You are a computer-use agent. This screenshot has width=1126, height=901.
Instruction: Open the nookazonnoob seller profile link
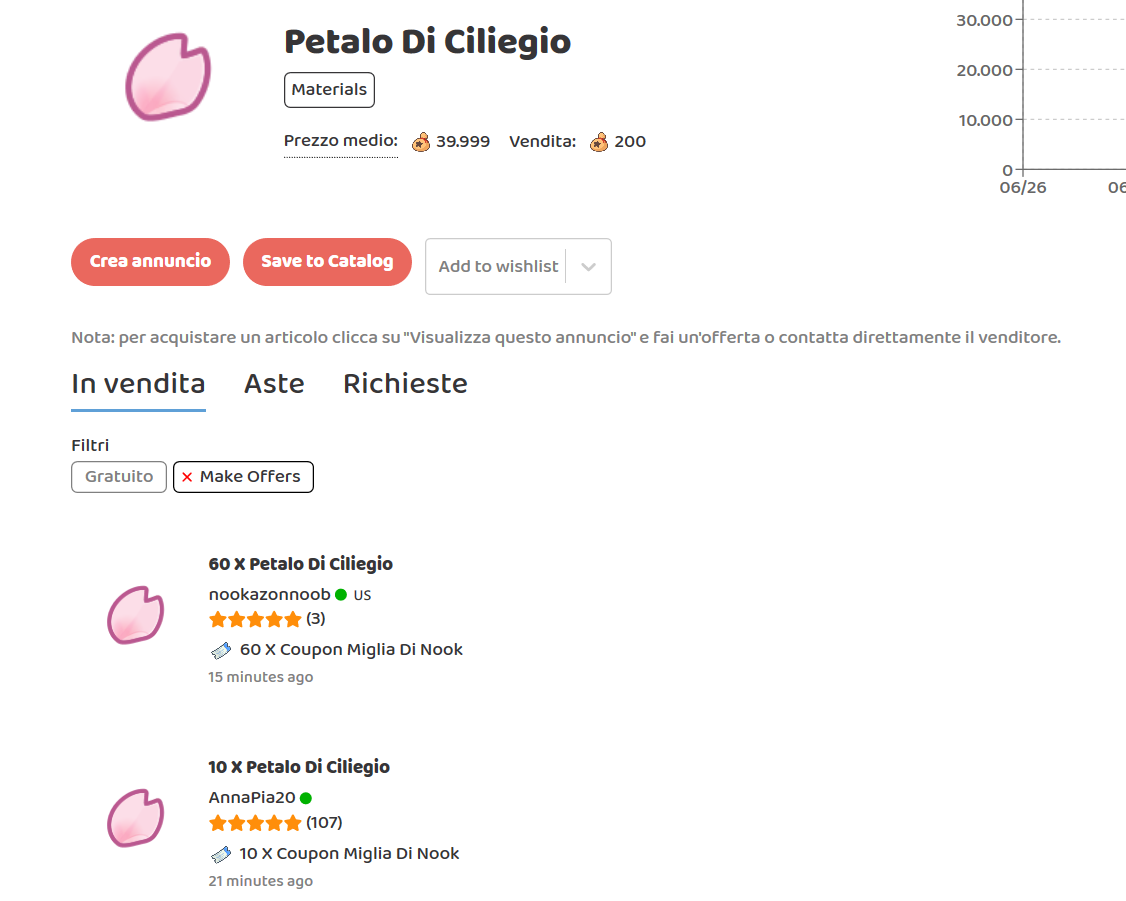point(269,595)
